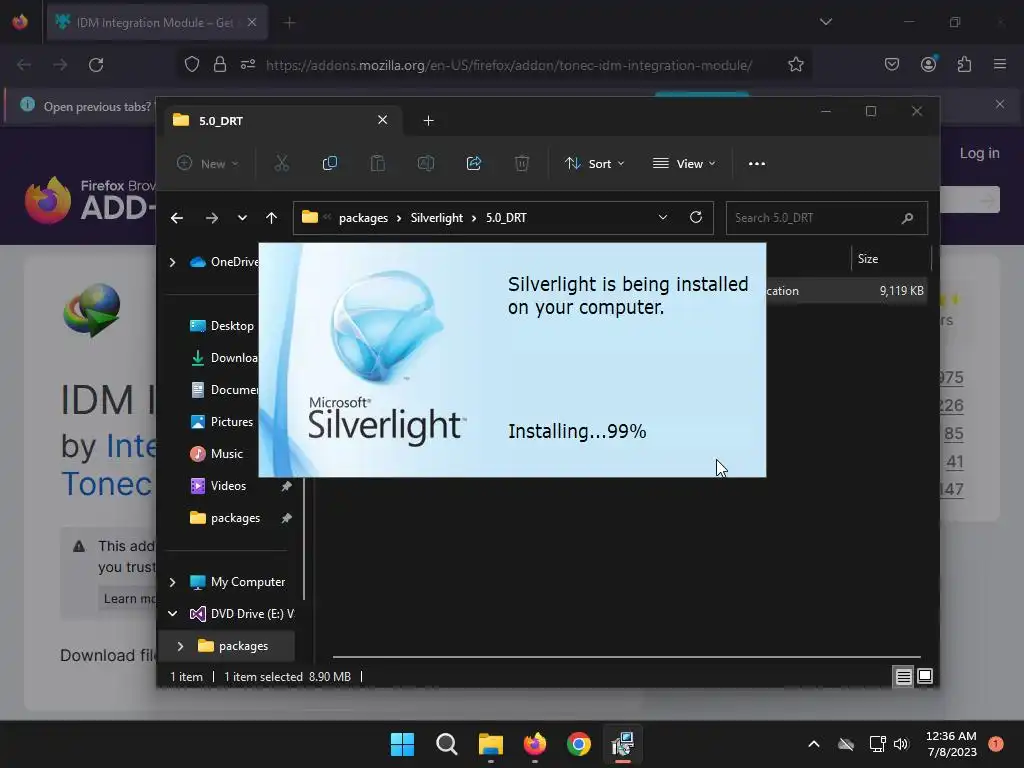
Task: Open Firefox hamburger menu
Action: [x=1000, y=64]
